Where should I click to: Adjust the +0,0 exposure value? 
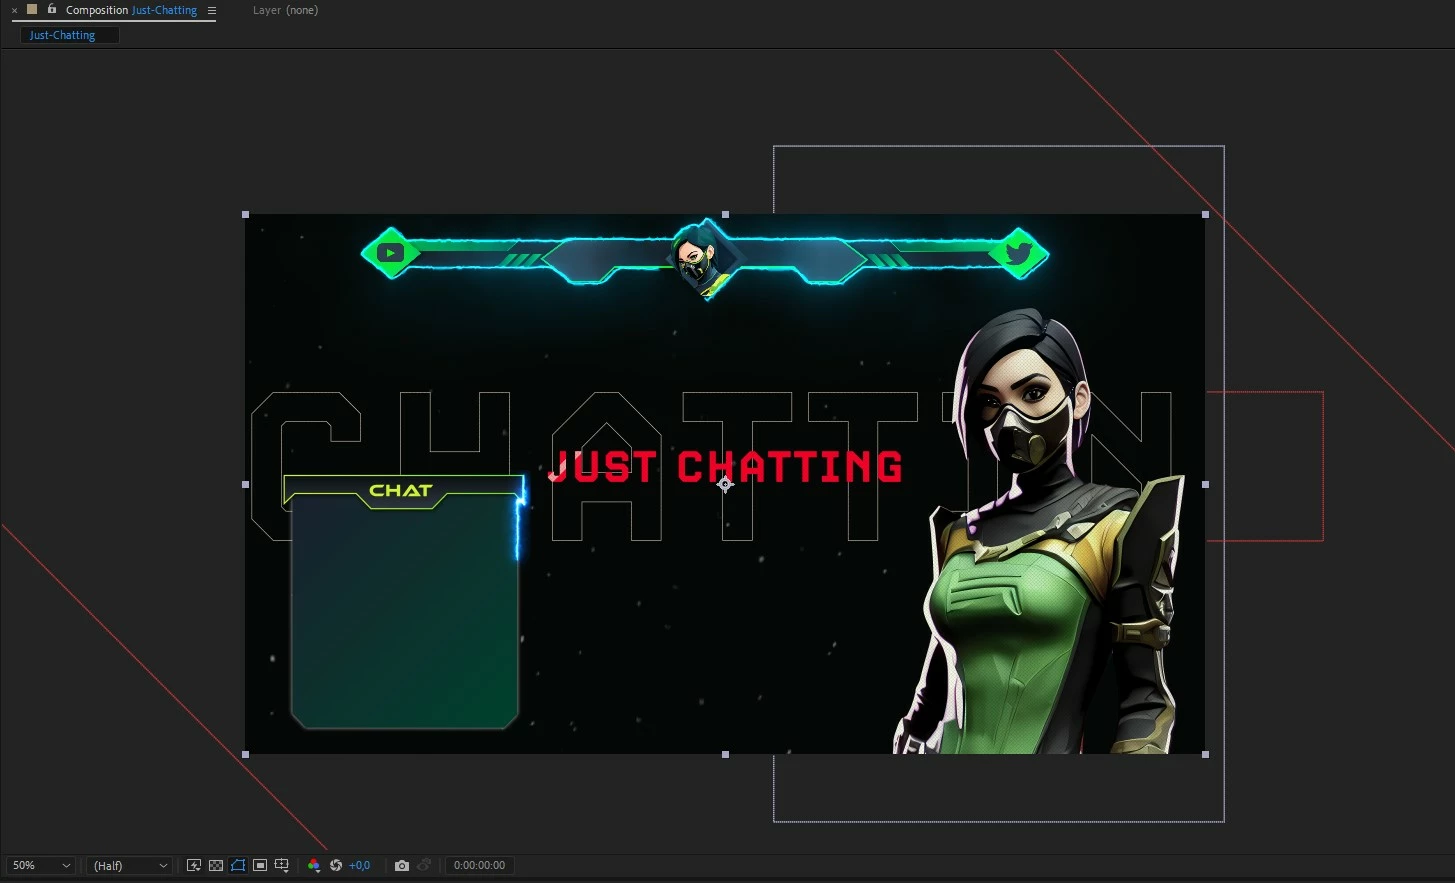coord(359,865)
